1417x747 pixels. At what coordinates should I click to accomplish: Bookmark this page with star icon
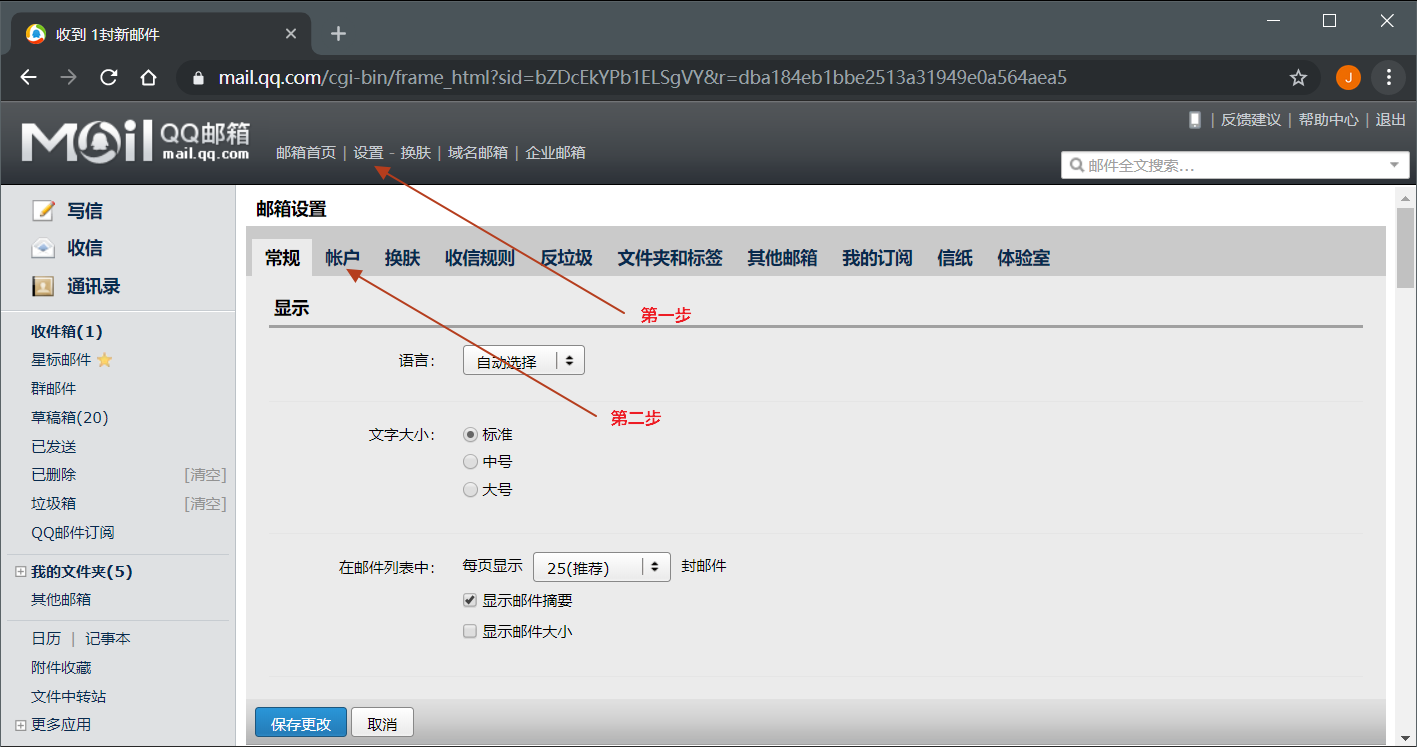(x=1298, y=77)
